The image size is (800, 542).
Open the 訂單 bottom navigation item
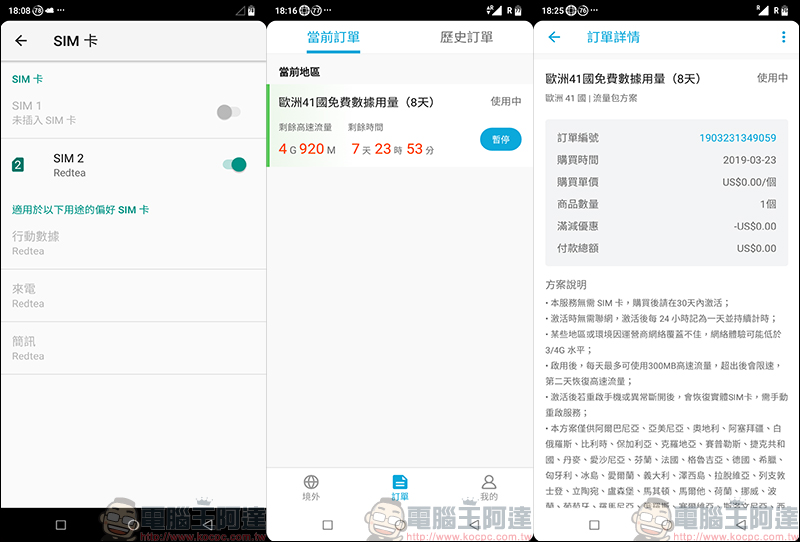pyautogui.click(x=400, y=488)
